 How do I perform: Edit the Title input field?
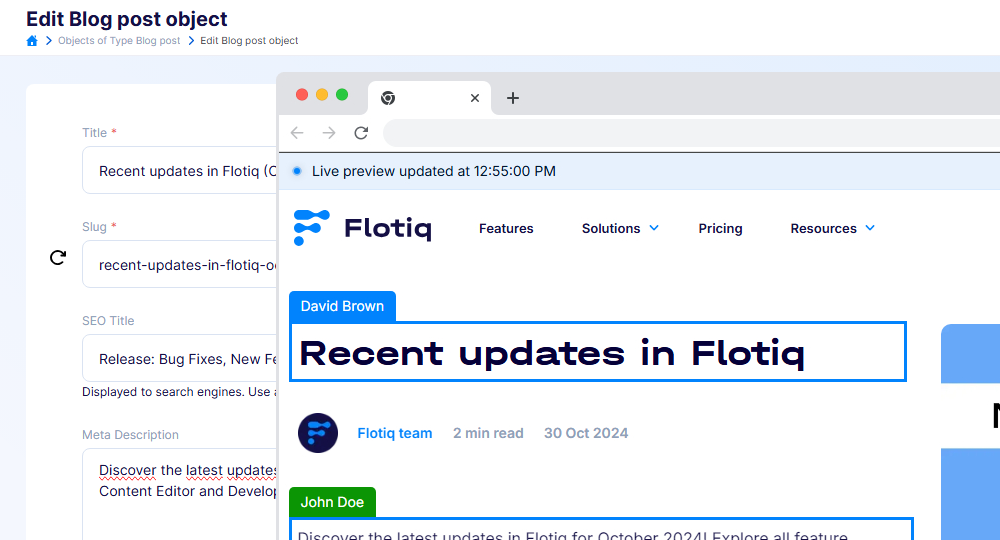180,170
